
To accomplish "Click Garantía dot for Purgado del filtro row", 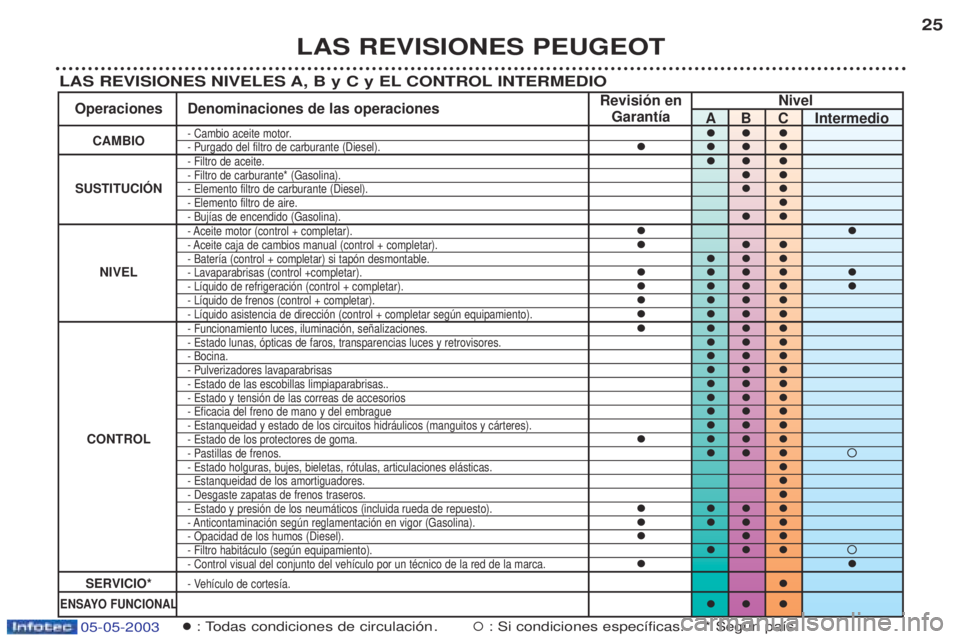I will (x=640, y=146).
